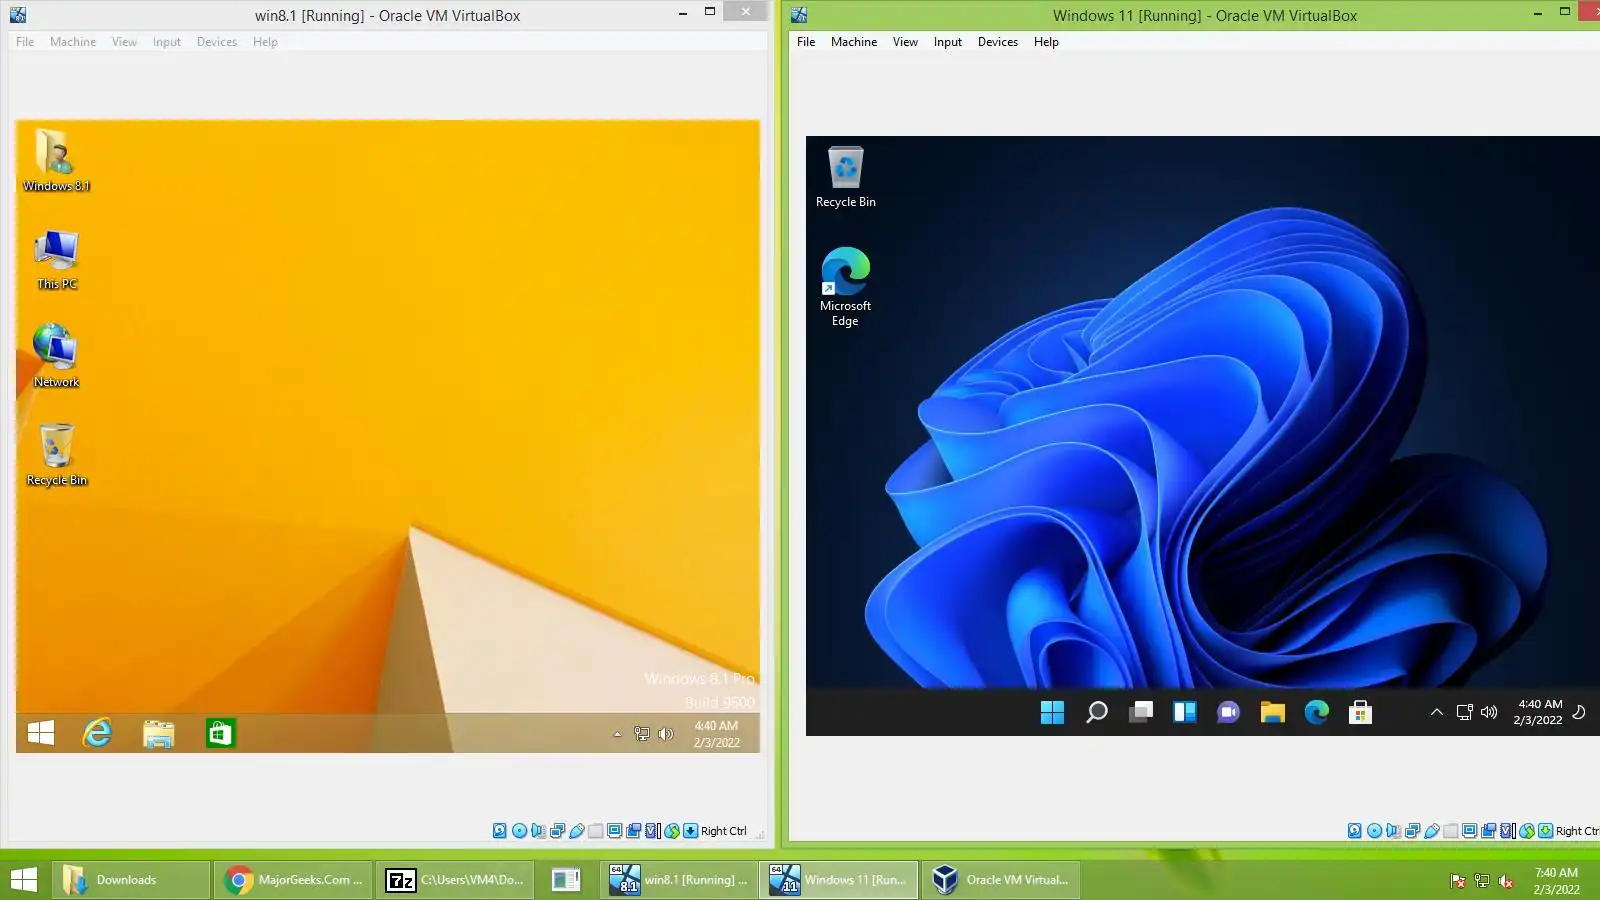Image resolution: width=1600 pixels, height=900 pixels.
Task: Click hard disk indicator in win8.1 status bar
Action: (x=500, y=831)
